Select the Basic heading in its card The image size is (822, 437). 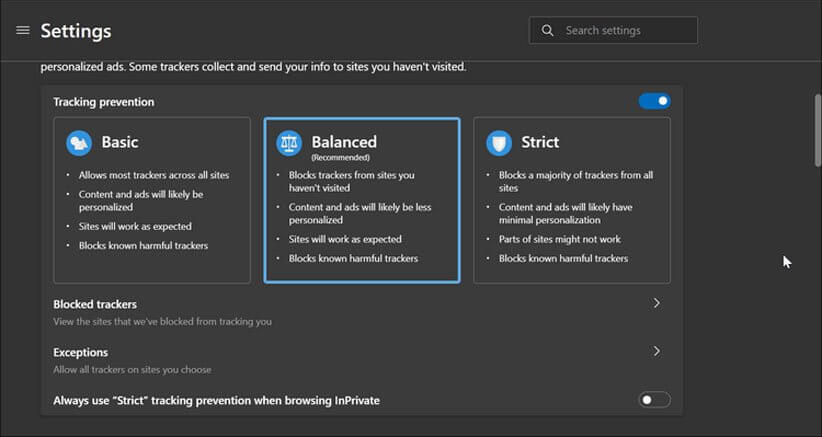point(120,142)
